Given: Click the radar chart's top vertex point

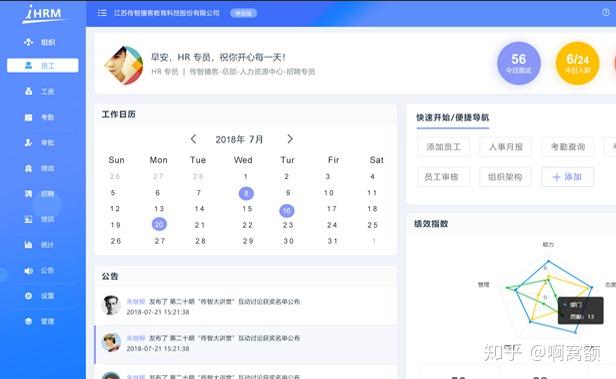Looking at the screenshot, I should (x=548, y=261).
